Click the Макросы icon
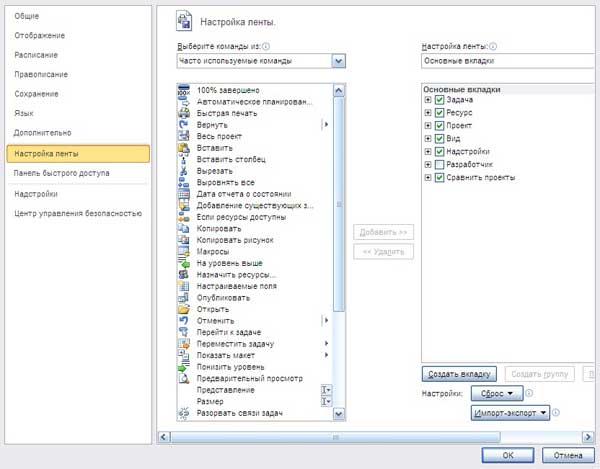600x469 pixels. pos(184,251)
